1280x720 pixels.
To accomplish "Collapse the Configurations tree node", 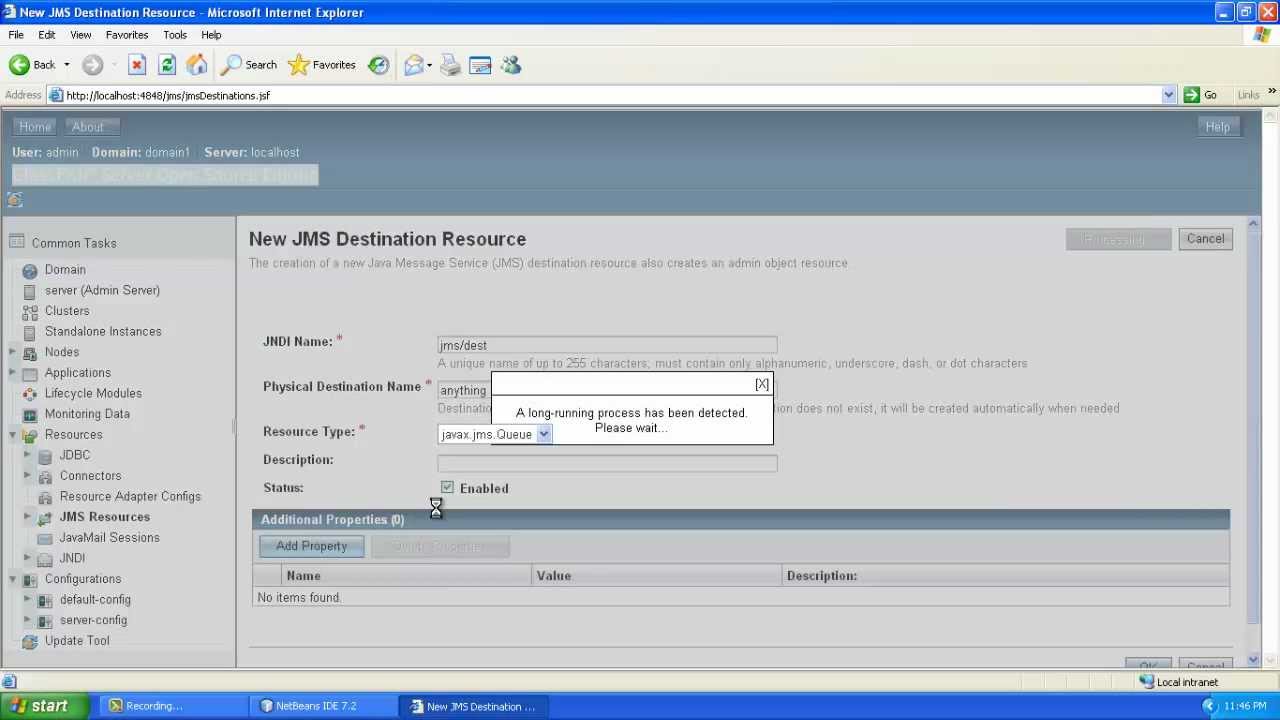I will (x=13, y=578).
